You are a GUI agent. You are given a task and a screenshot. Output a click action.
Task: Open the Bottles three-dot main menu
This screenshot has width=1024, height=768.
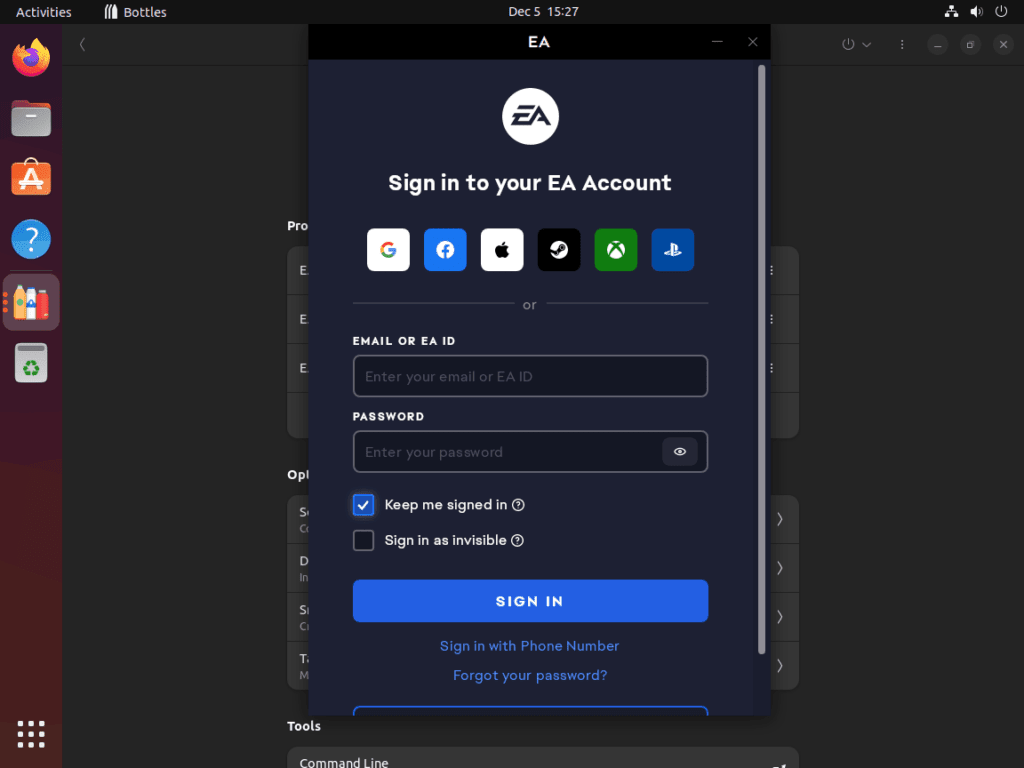(902, 44)
